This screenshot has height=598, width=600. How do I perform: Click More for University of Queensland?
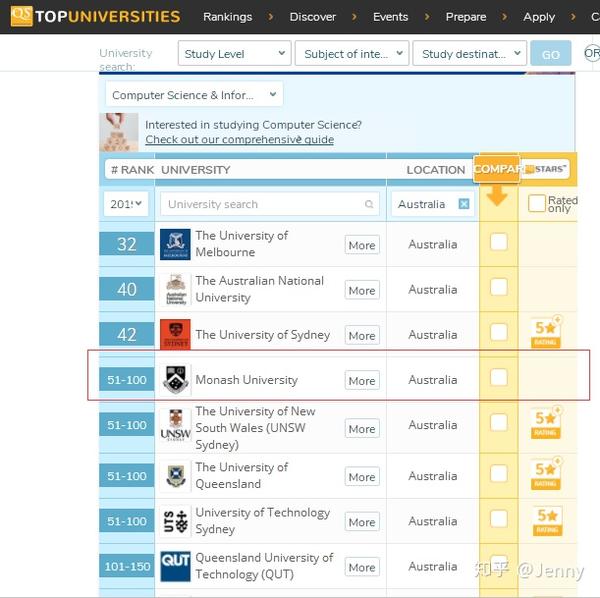(x=362, y=477)
